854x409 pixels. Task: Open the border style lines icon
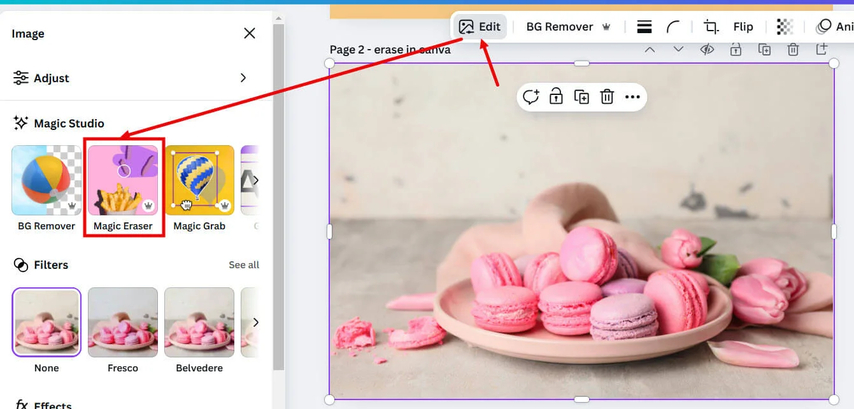pyautogui.click(x=644, y=27)
